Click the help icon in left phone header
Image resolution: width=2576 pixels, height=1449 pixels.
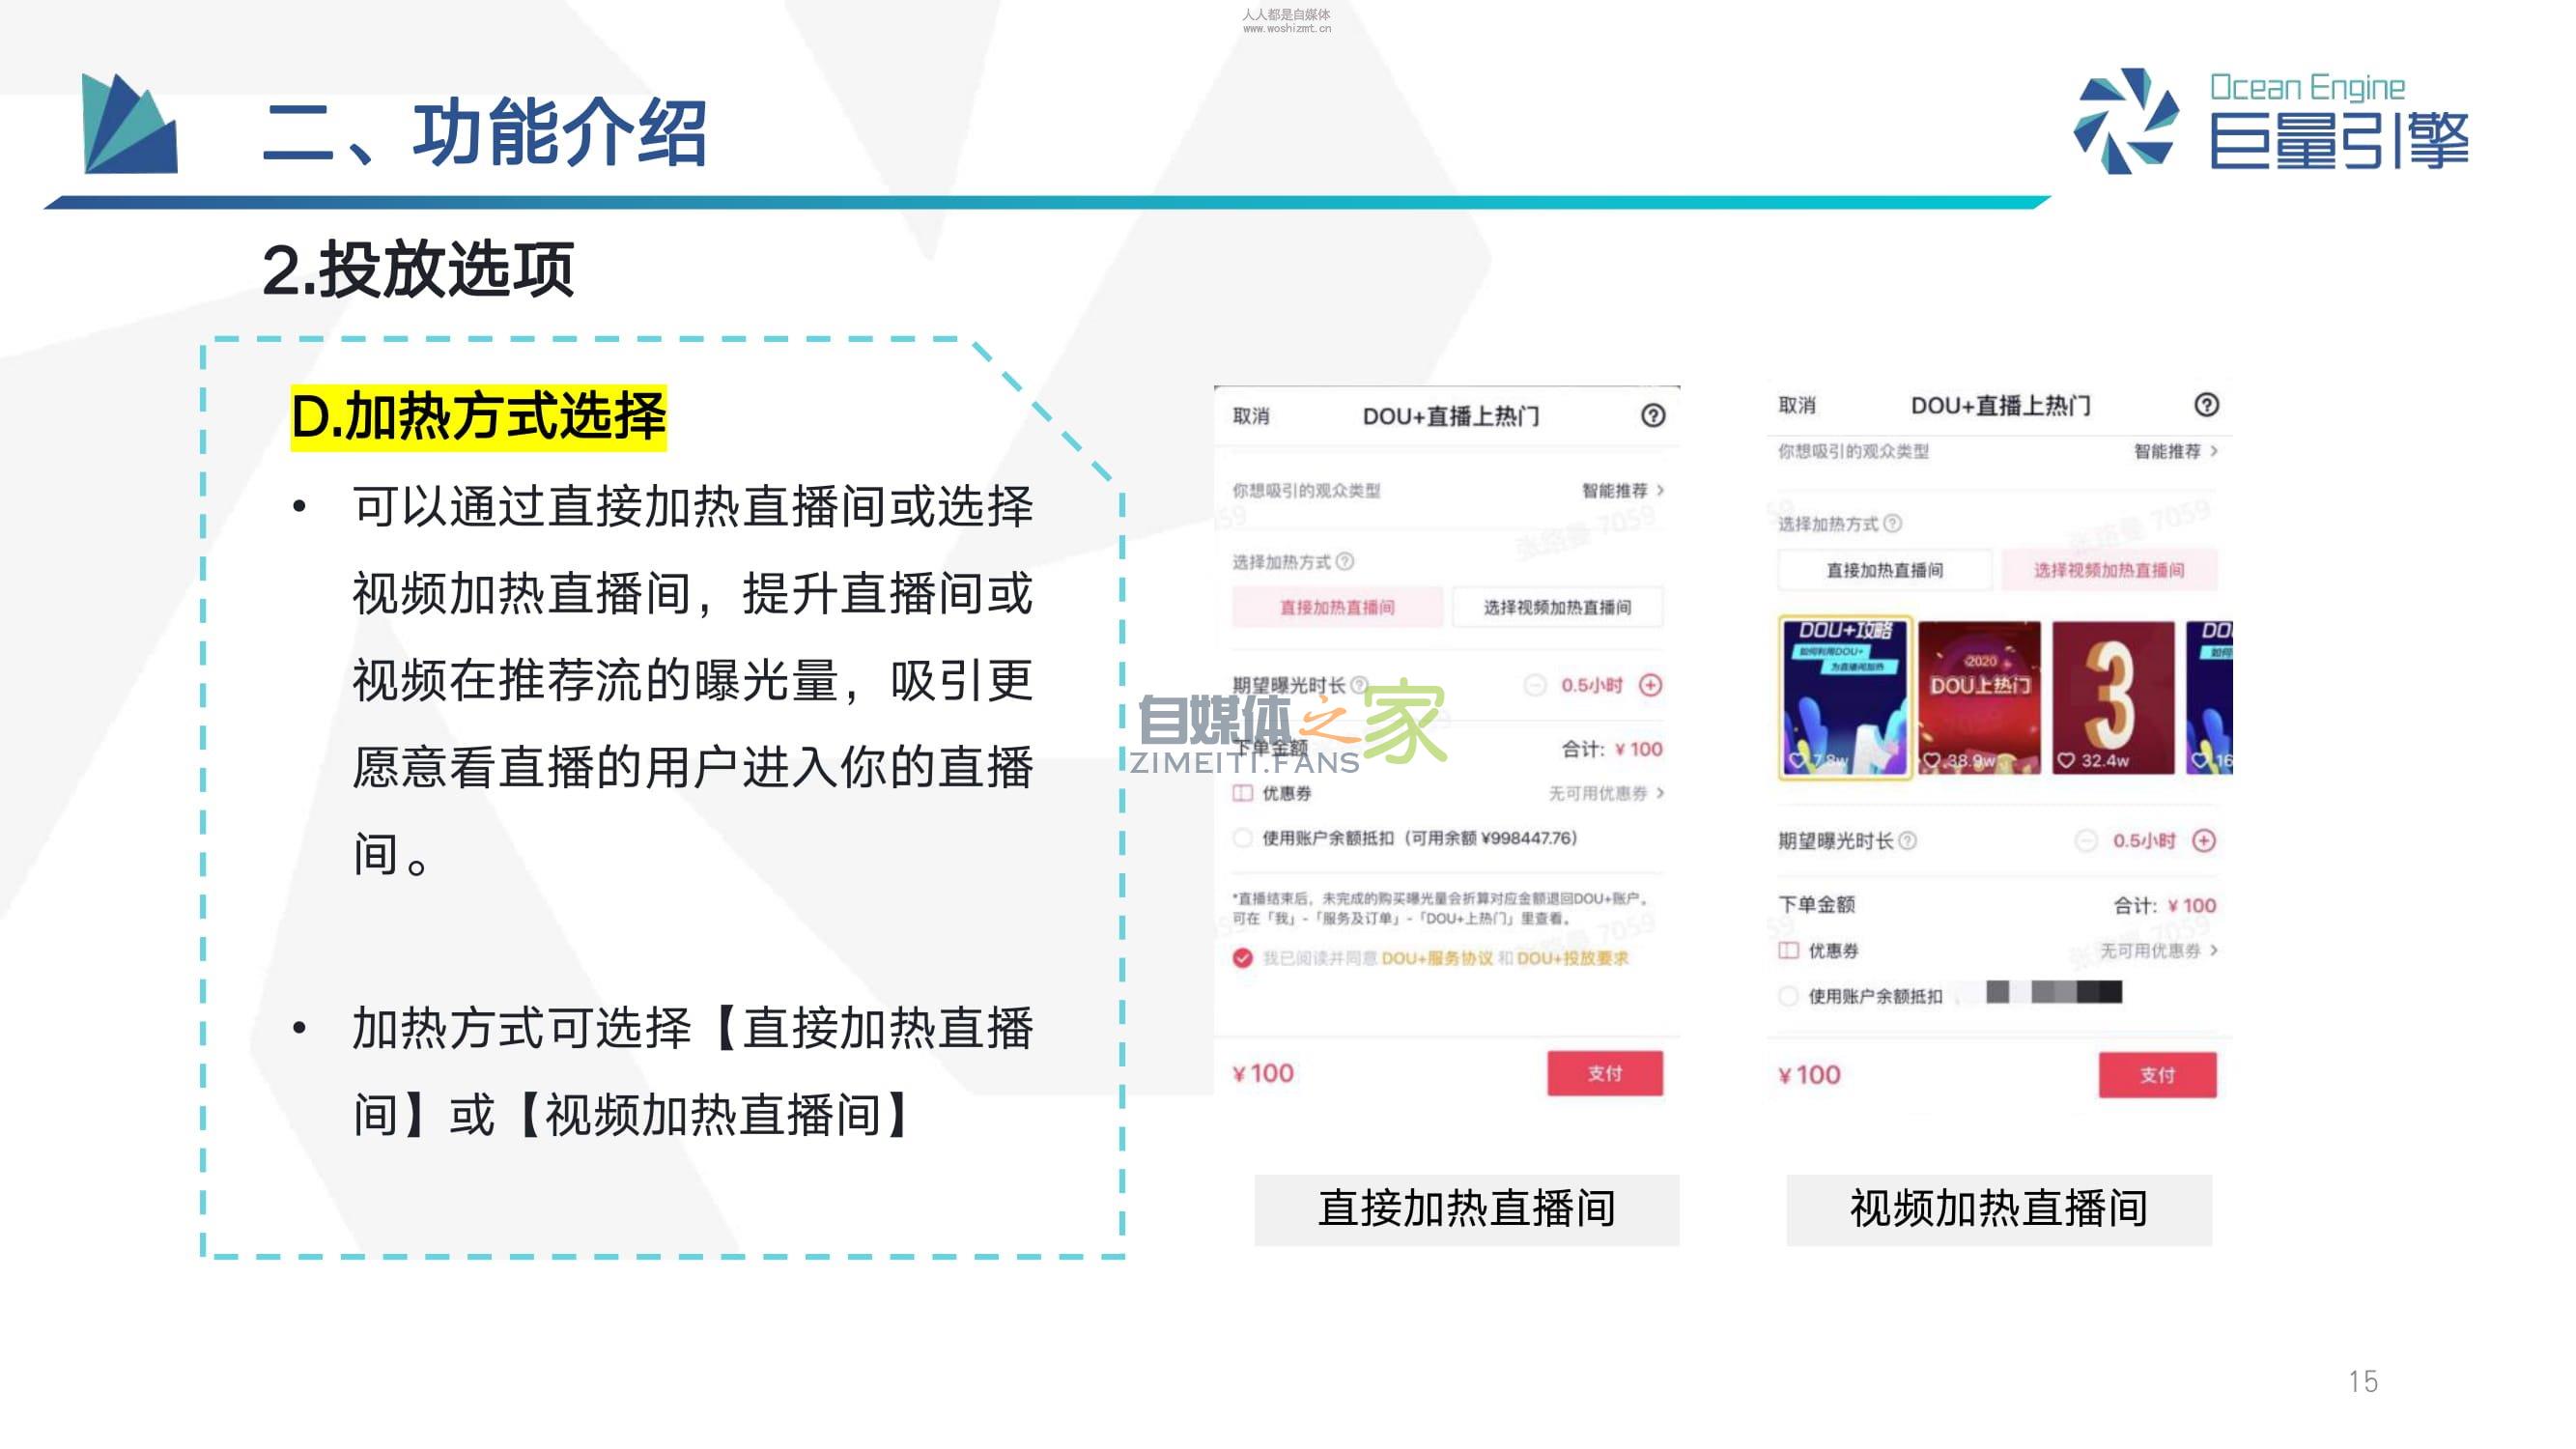pos(1652,415)
